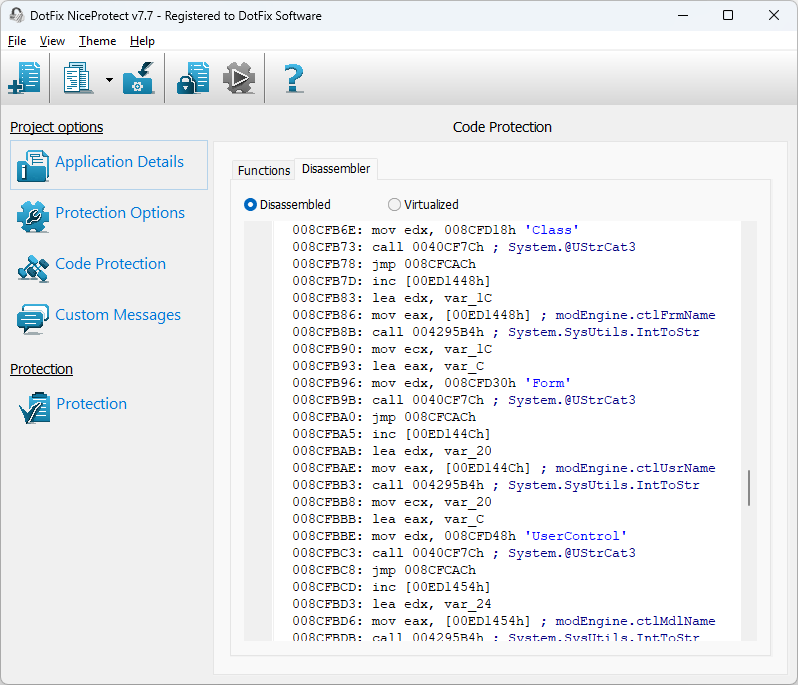The width and height of the screenshot is (798, 685).
Task: Minimize the NiceProtect window
Action: 683,15
